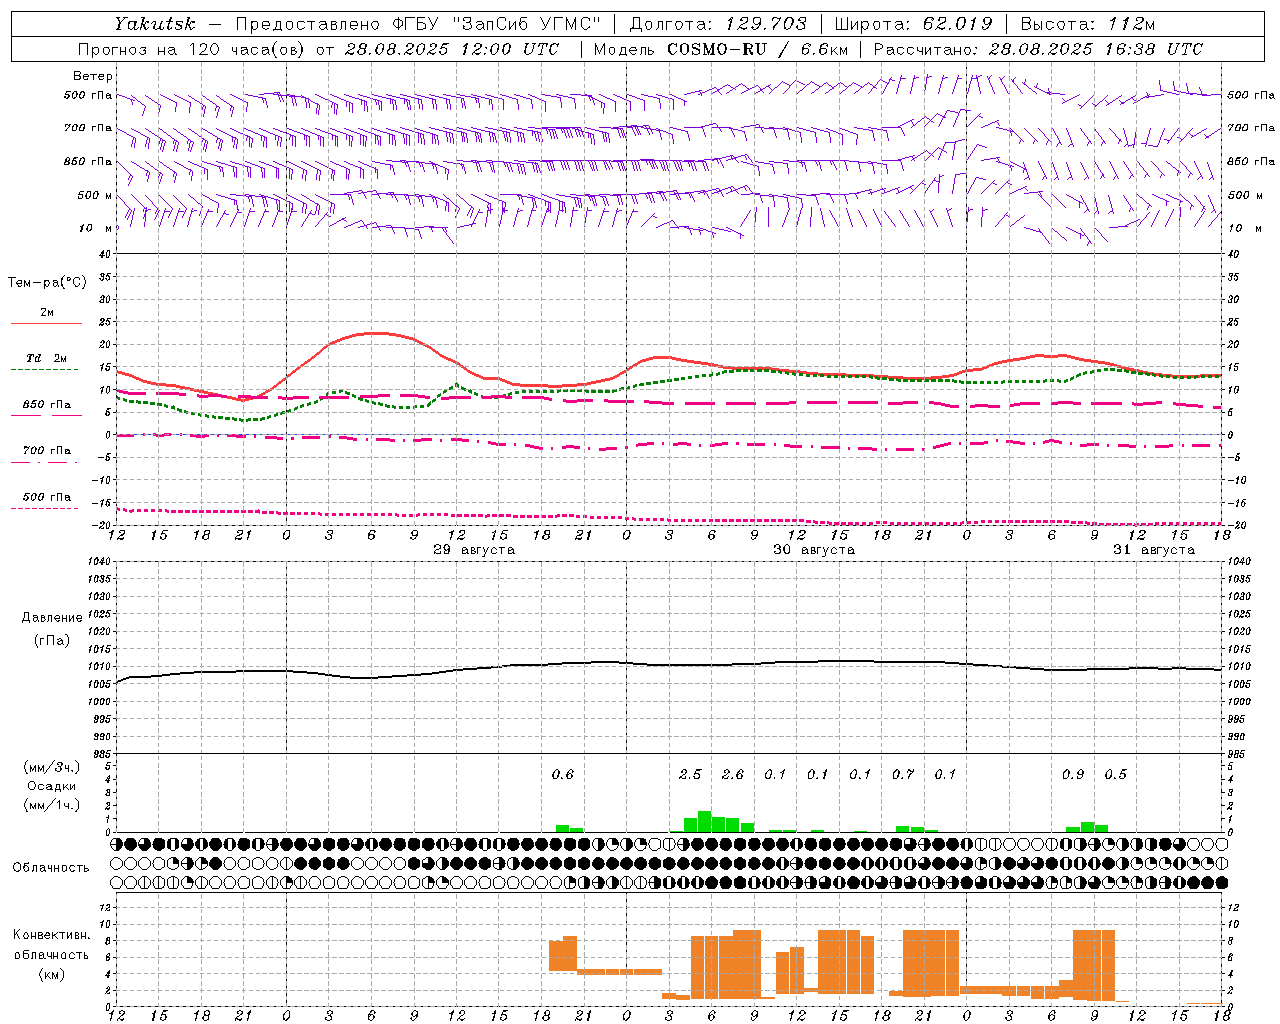
Task: Click the 0.7 precipitation amount
Action: coord(903,774)
